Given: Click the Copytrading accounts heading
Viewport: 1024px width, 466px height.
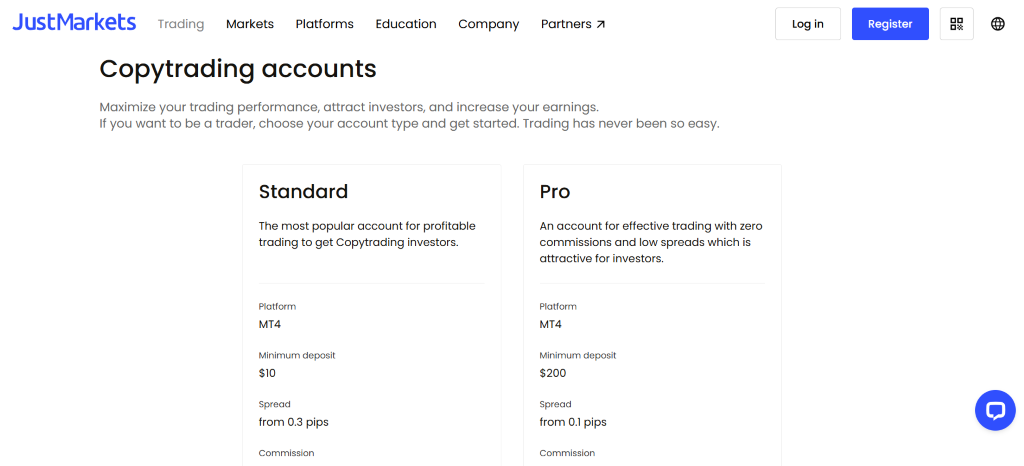Looking at the screenshot, I should tap(238, 68).
